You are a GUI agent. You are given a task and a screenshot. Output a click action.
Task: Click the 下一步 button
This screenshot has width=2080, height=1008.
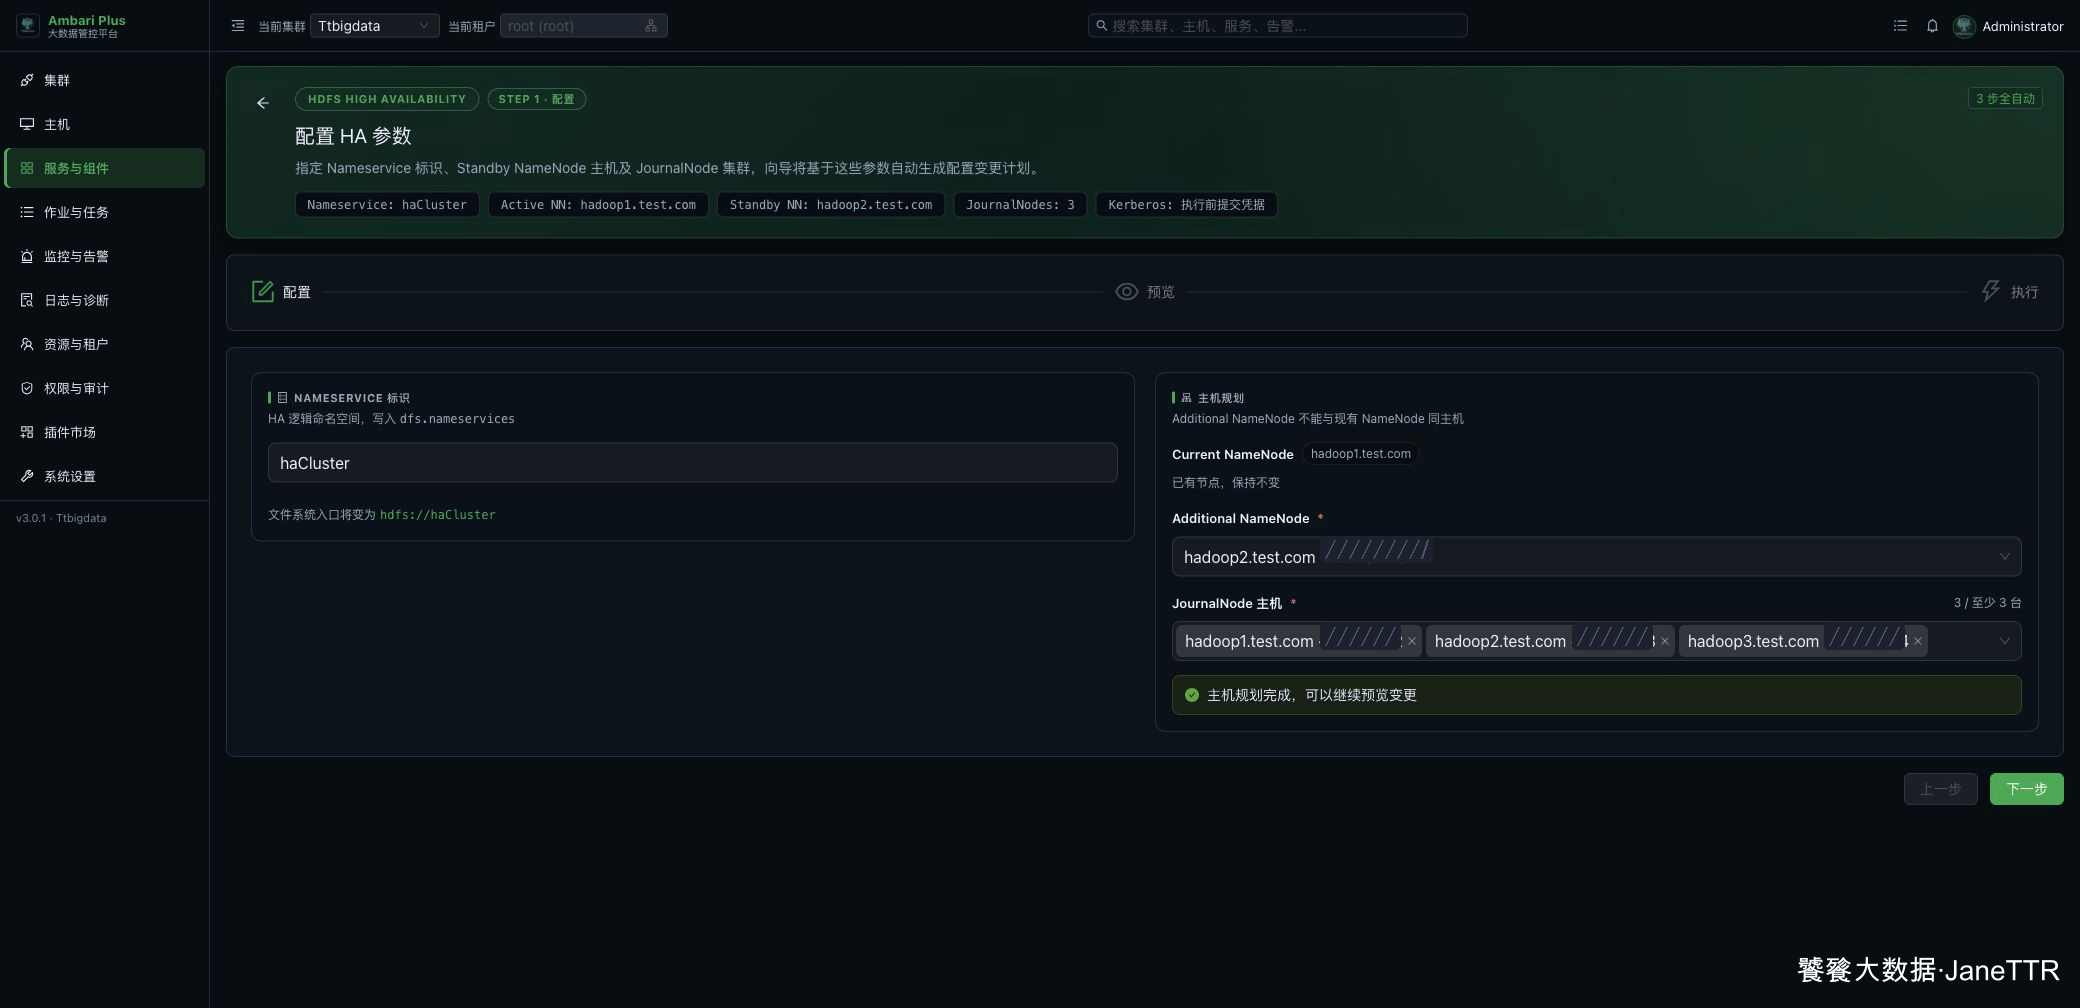point(2026,789)
